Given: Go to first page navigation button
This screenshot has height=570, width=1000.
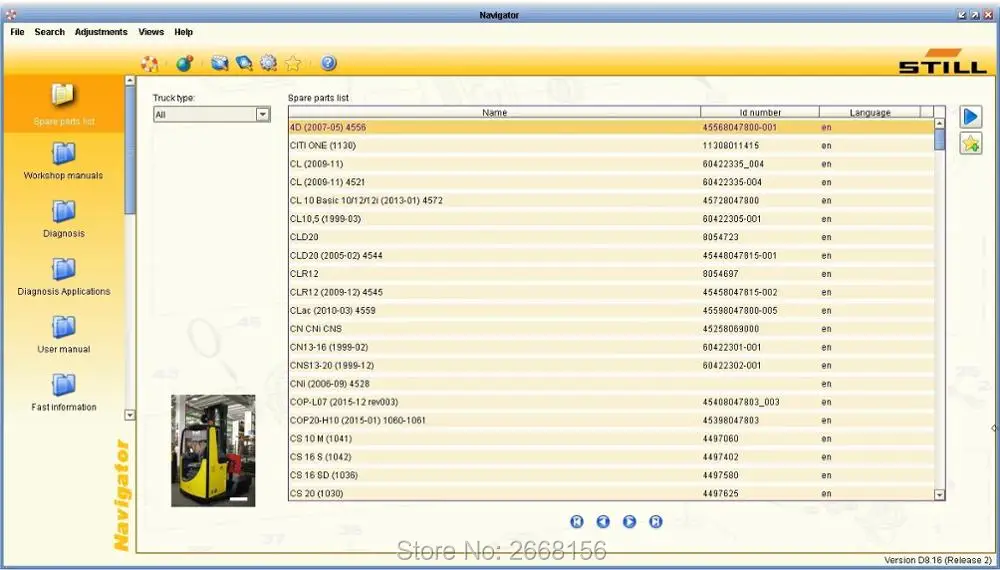Looking at the screenshot, I should point(577,522).
